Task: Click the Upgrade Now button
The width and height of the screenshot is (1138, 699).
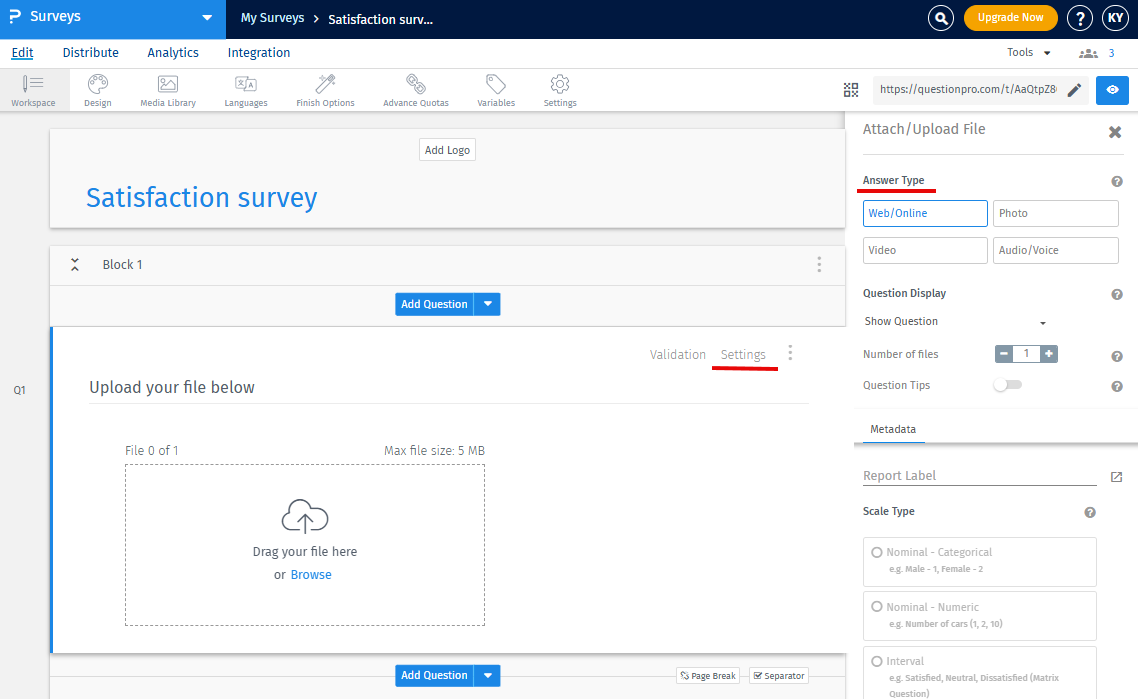Action: click(1010, 17)
